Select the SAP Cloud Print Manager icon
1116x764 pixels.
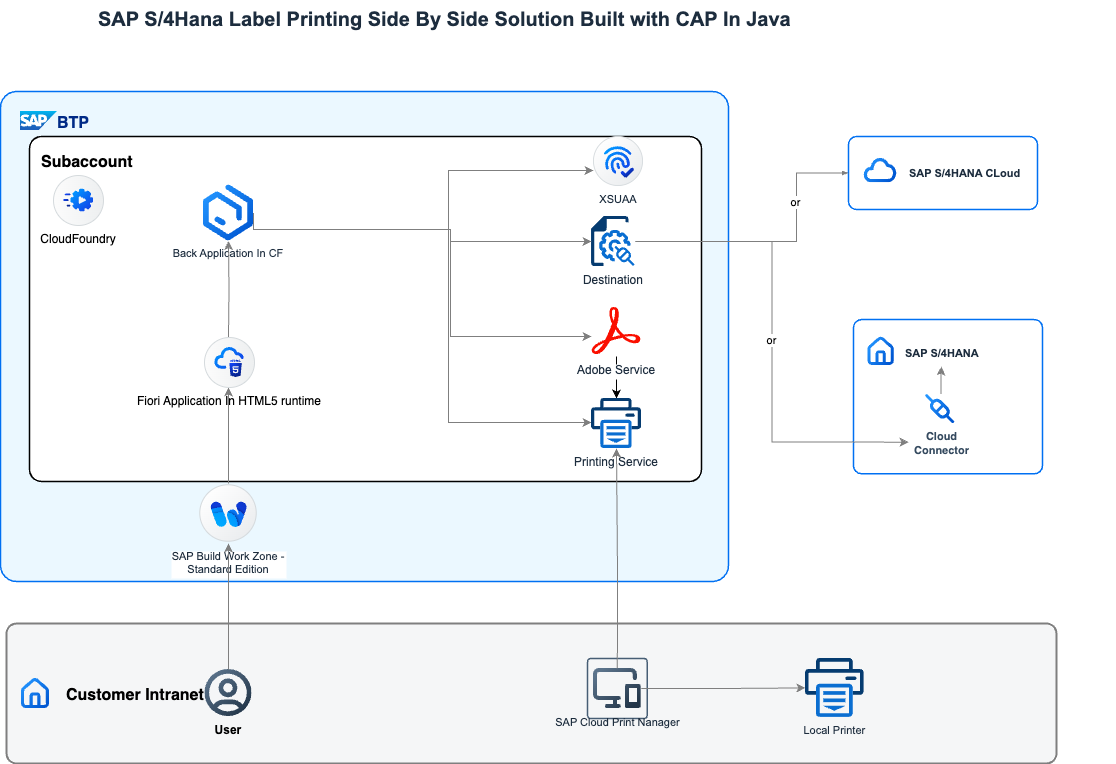click(617, 686)
